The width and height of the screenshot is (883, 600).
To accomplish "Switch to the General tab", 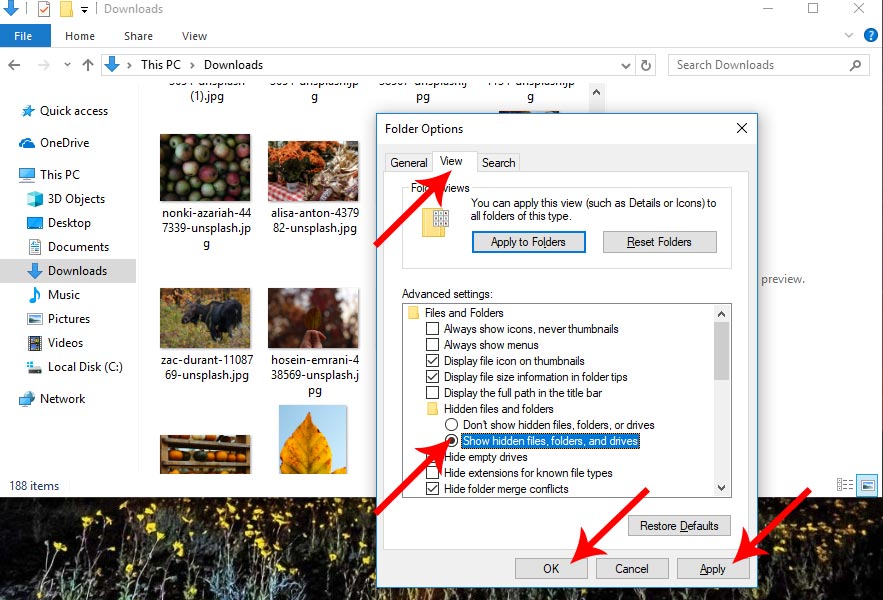I will pyautogui.click(x=408, y=163).
